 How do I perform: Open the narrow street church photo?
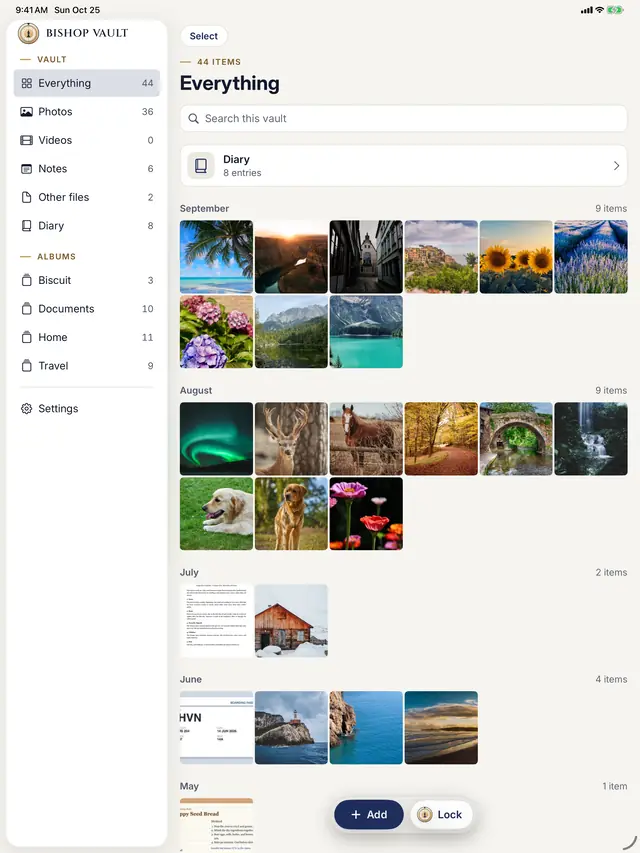pos(366,257)
